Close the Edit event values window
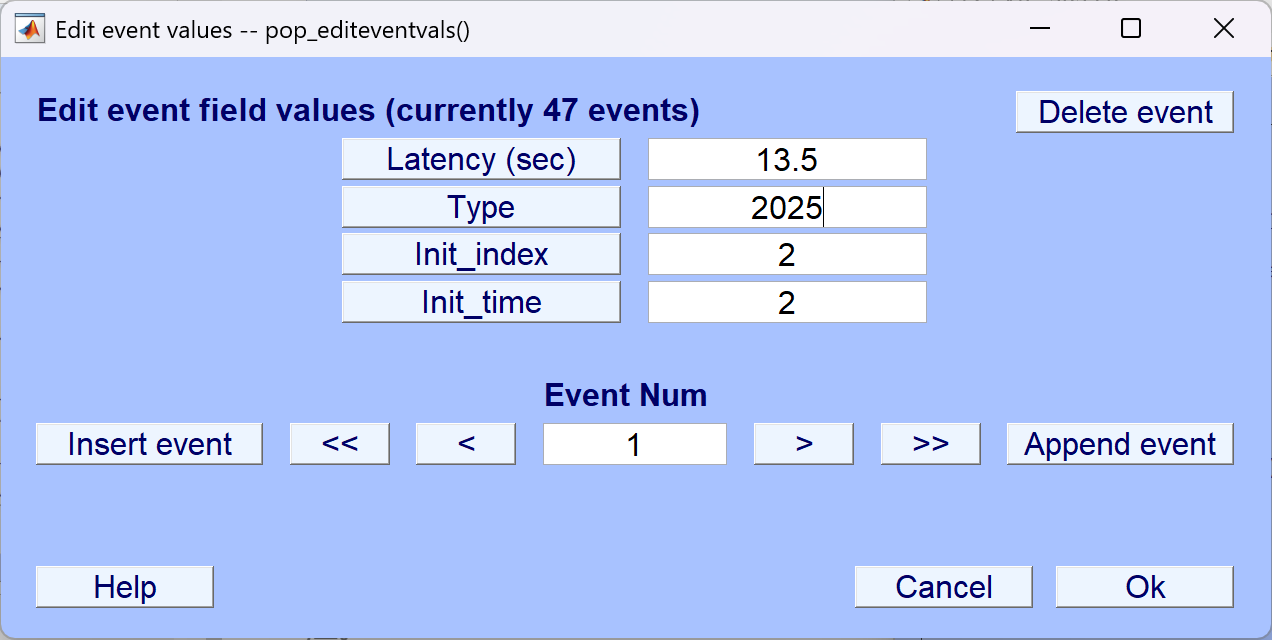Viewport: 1272px width, 640px height. (x=1224, y=29)
